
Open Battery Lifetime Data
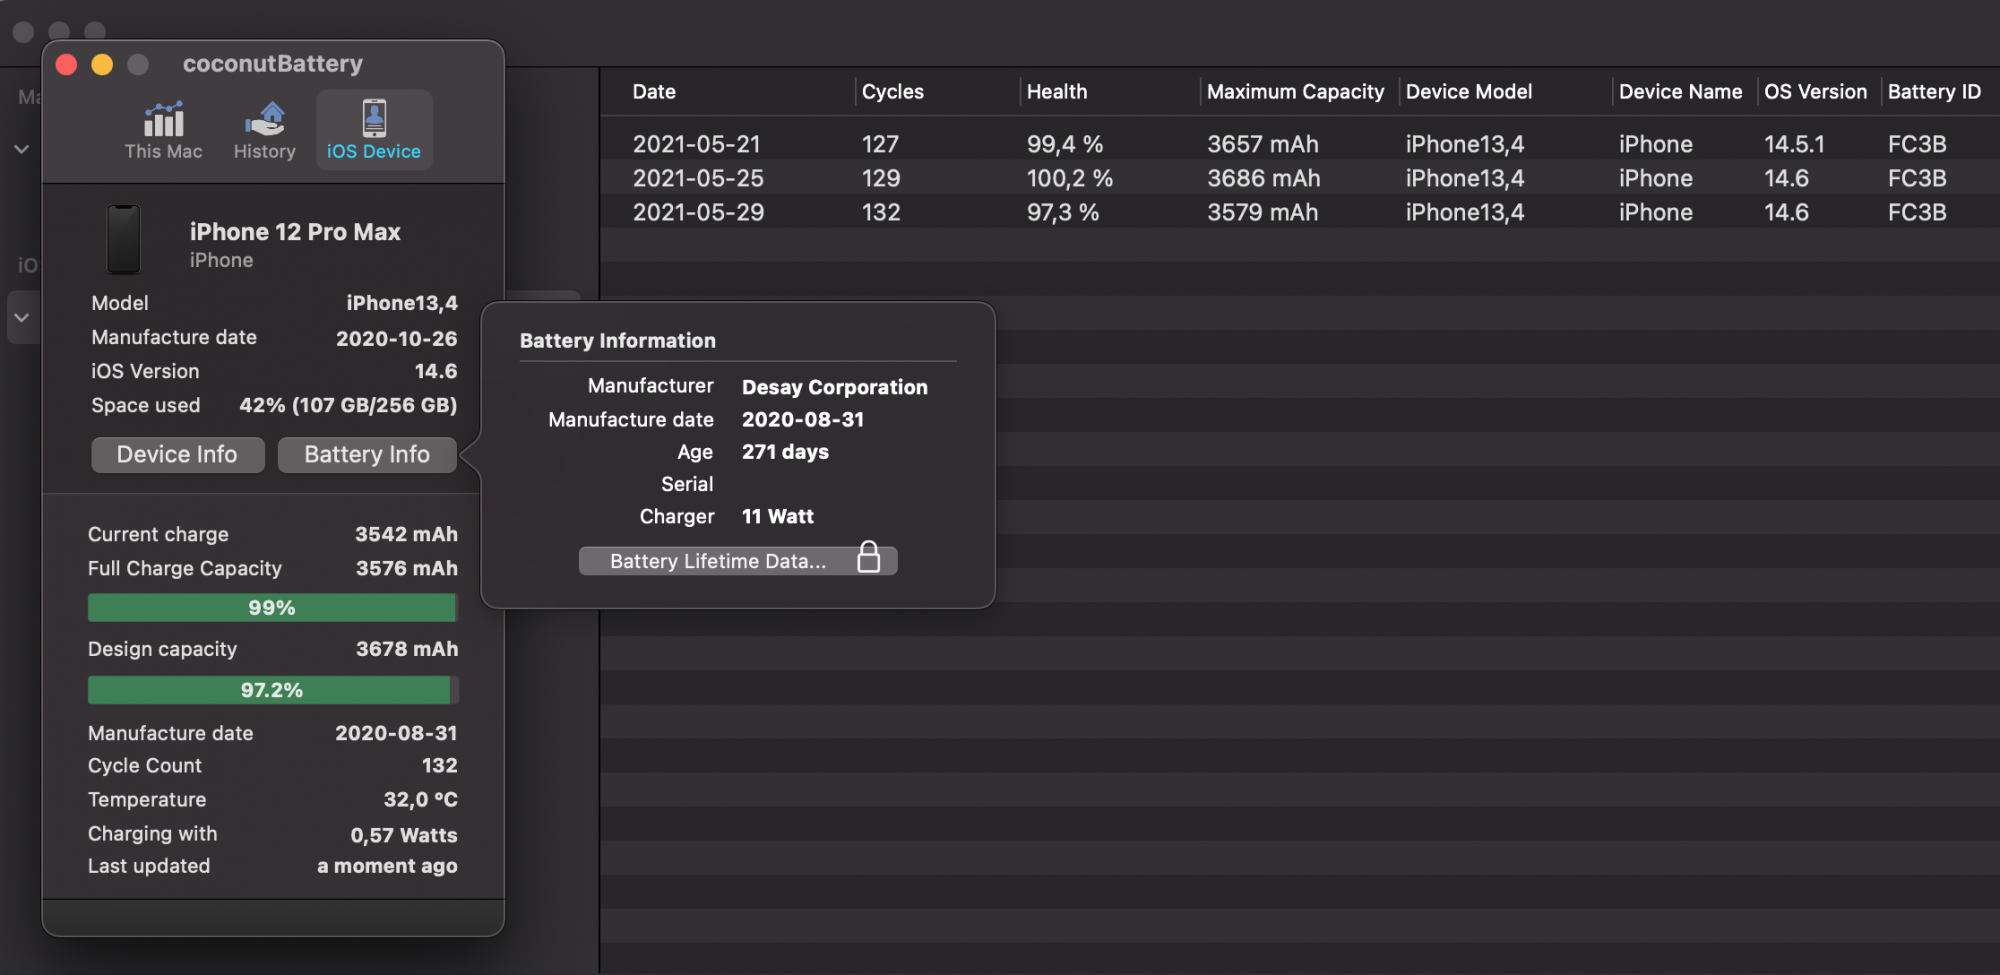(738, 561)
